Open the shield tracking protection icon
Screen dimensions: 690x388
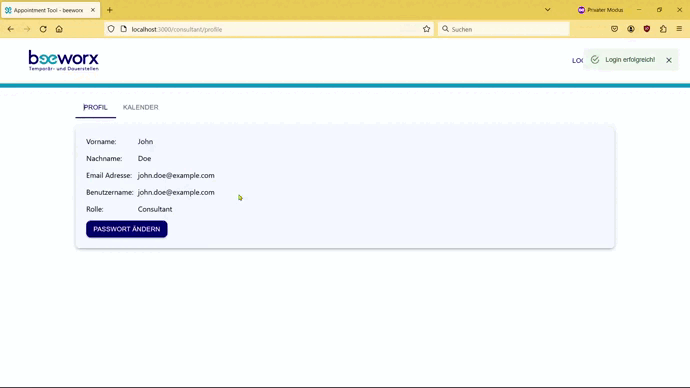(x=111, y=29)
